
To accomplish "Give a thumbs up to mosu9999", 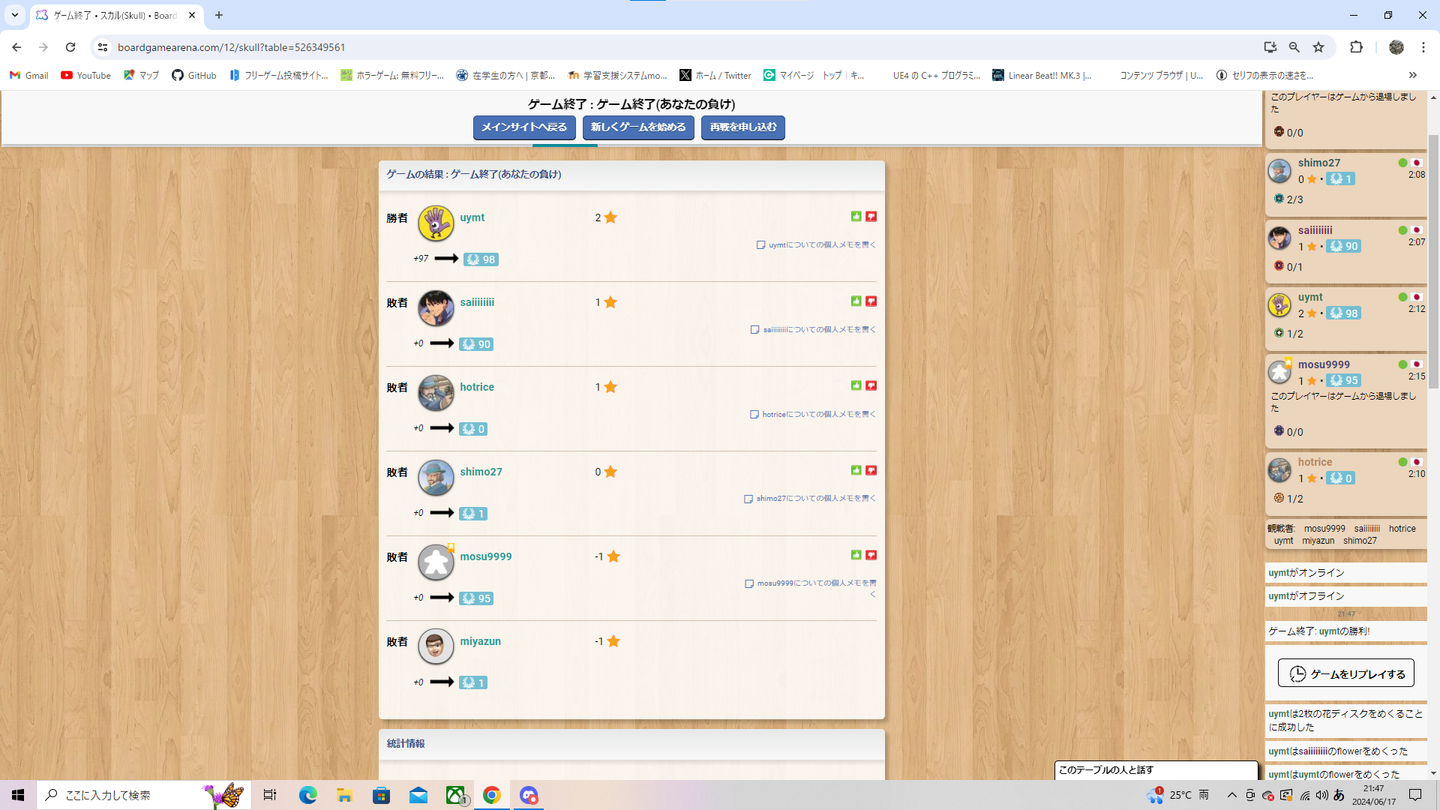I will (856, 555).
